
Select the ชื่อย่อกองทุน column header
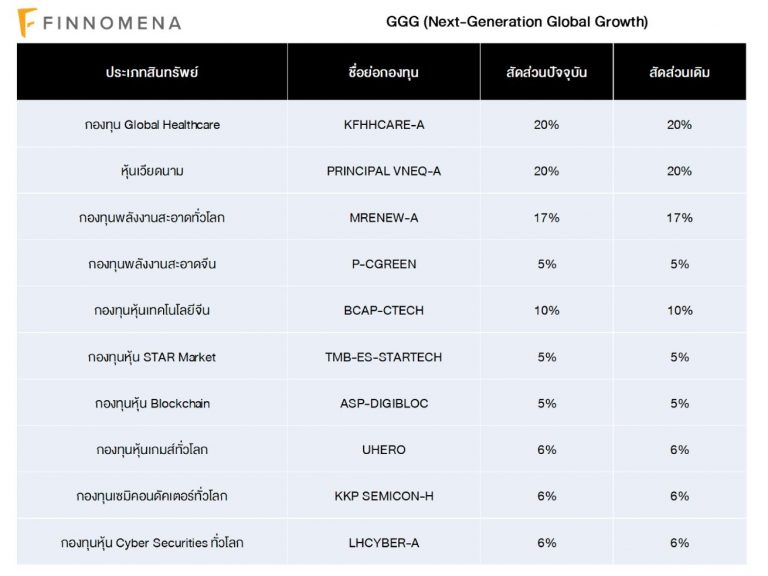click(383, 73)
